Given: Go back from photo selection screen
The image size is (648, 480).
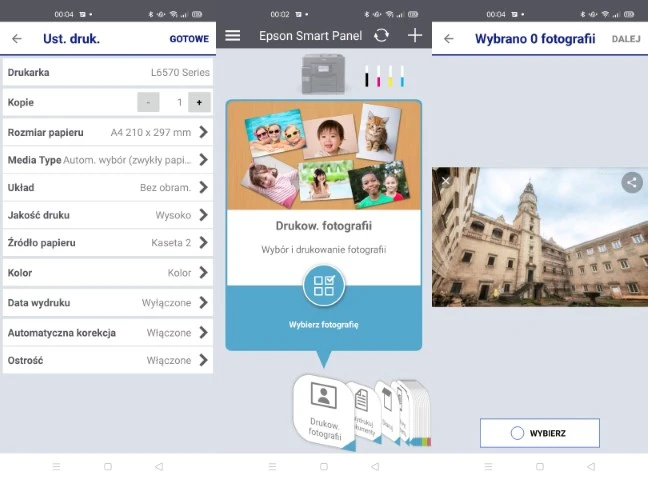Looking at the screenshot, I should click(449, 39).
